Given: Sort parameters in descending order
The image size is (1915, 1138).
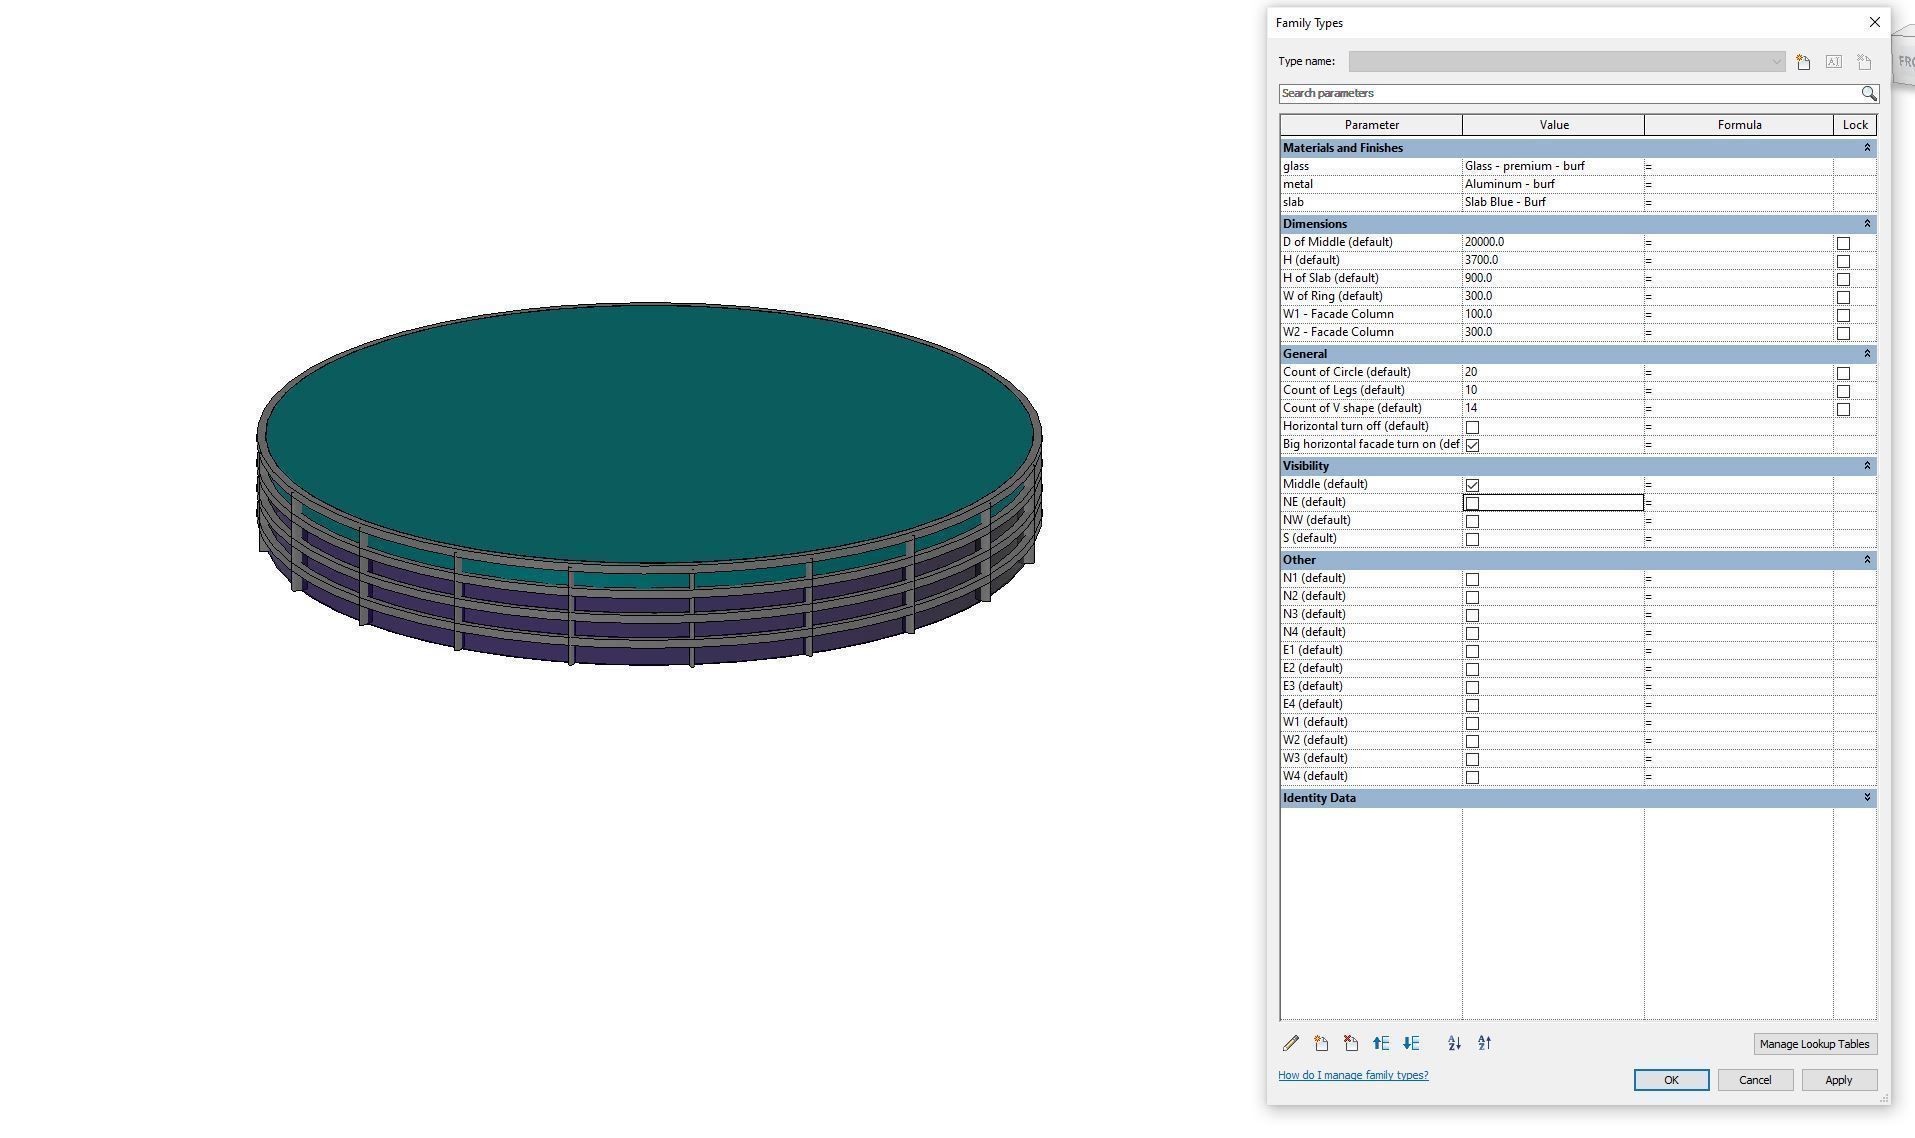Looking at the screenshot, I should click(x=1484, y=1044).
